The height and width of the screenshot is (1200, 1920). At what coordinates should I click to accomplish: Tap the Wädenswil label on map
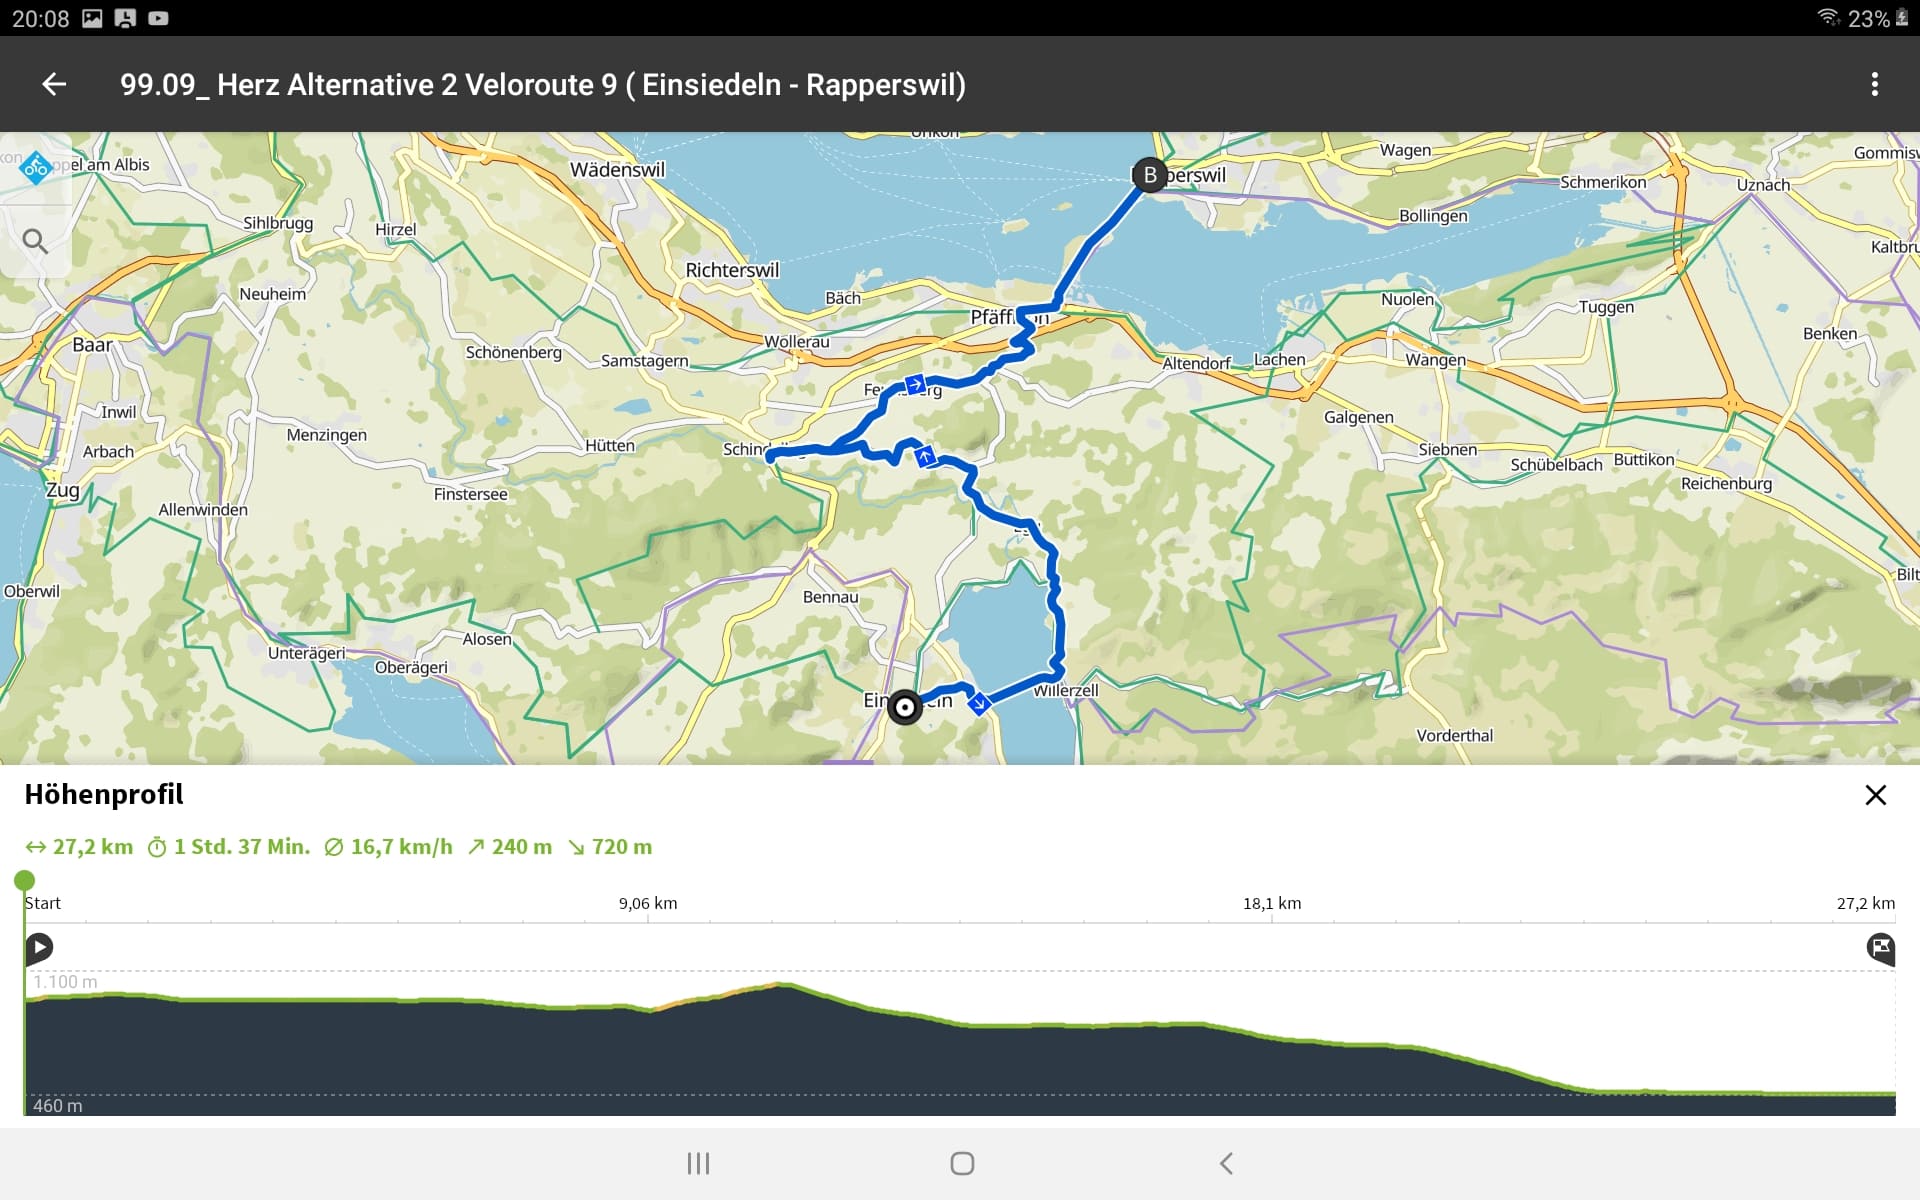click(x=617, y=170)
